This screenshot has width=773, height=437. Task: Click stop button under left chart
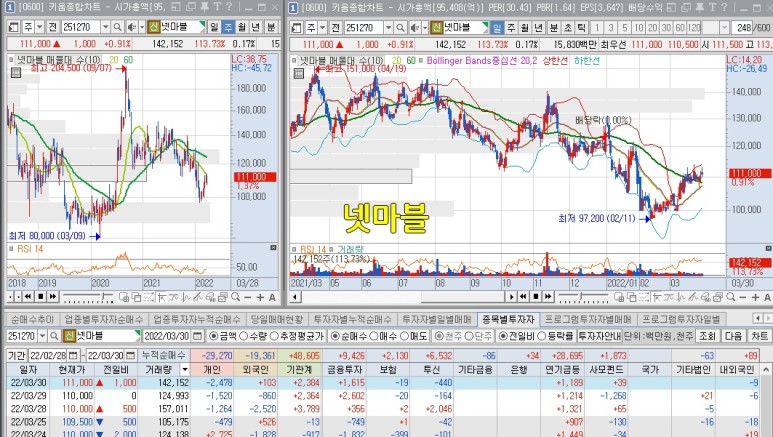pyautogui.click(x=40, y=297)
